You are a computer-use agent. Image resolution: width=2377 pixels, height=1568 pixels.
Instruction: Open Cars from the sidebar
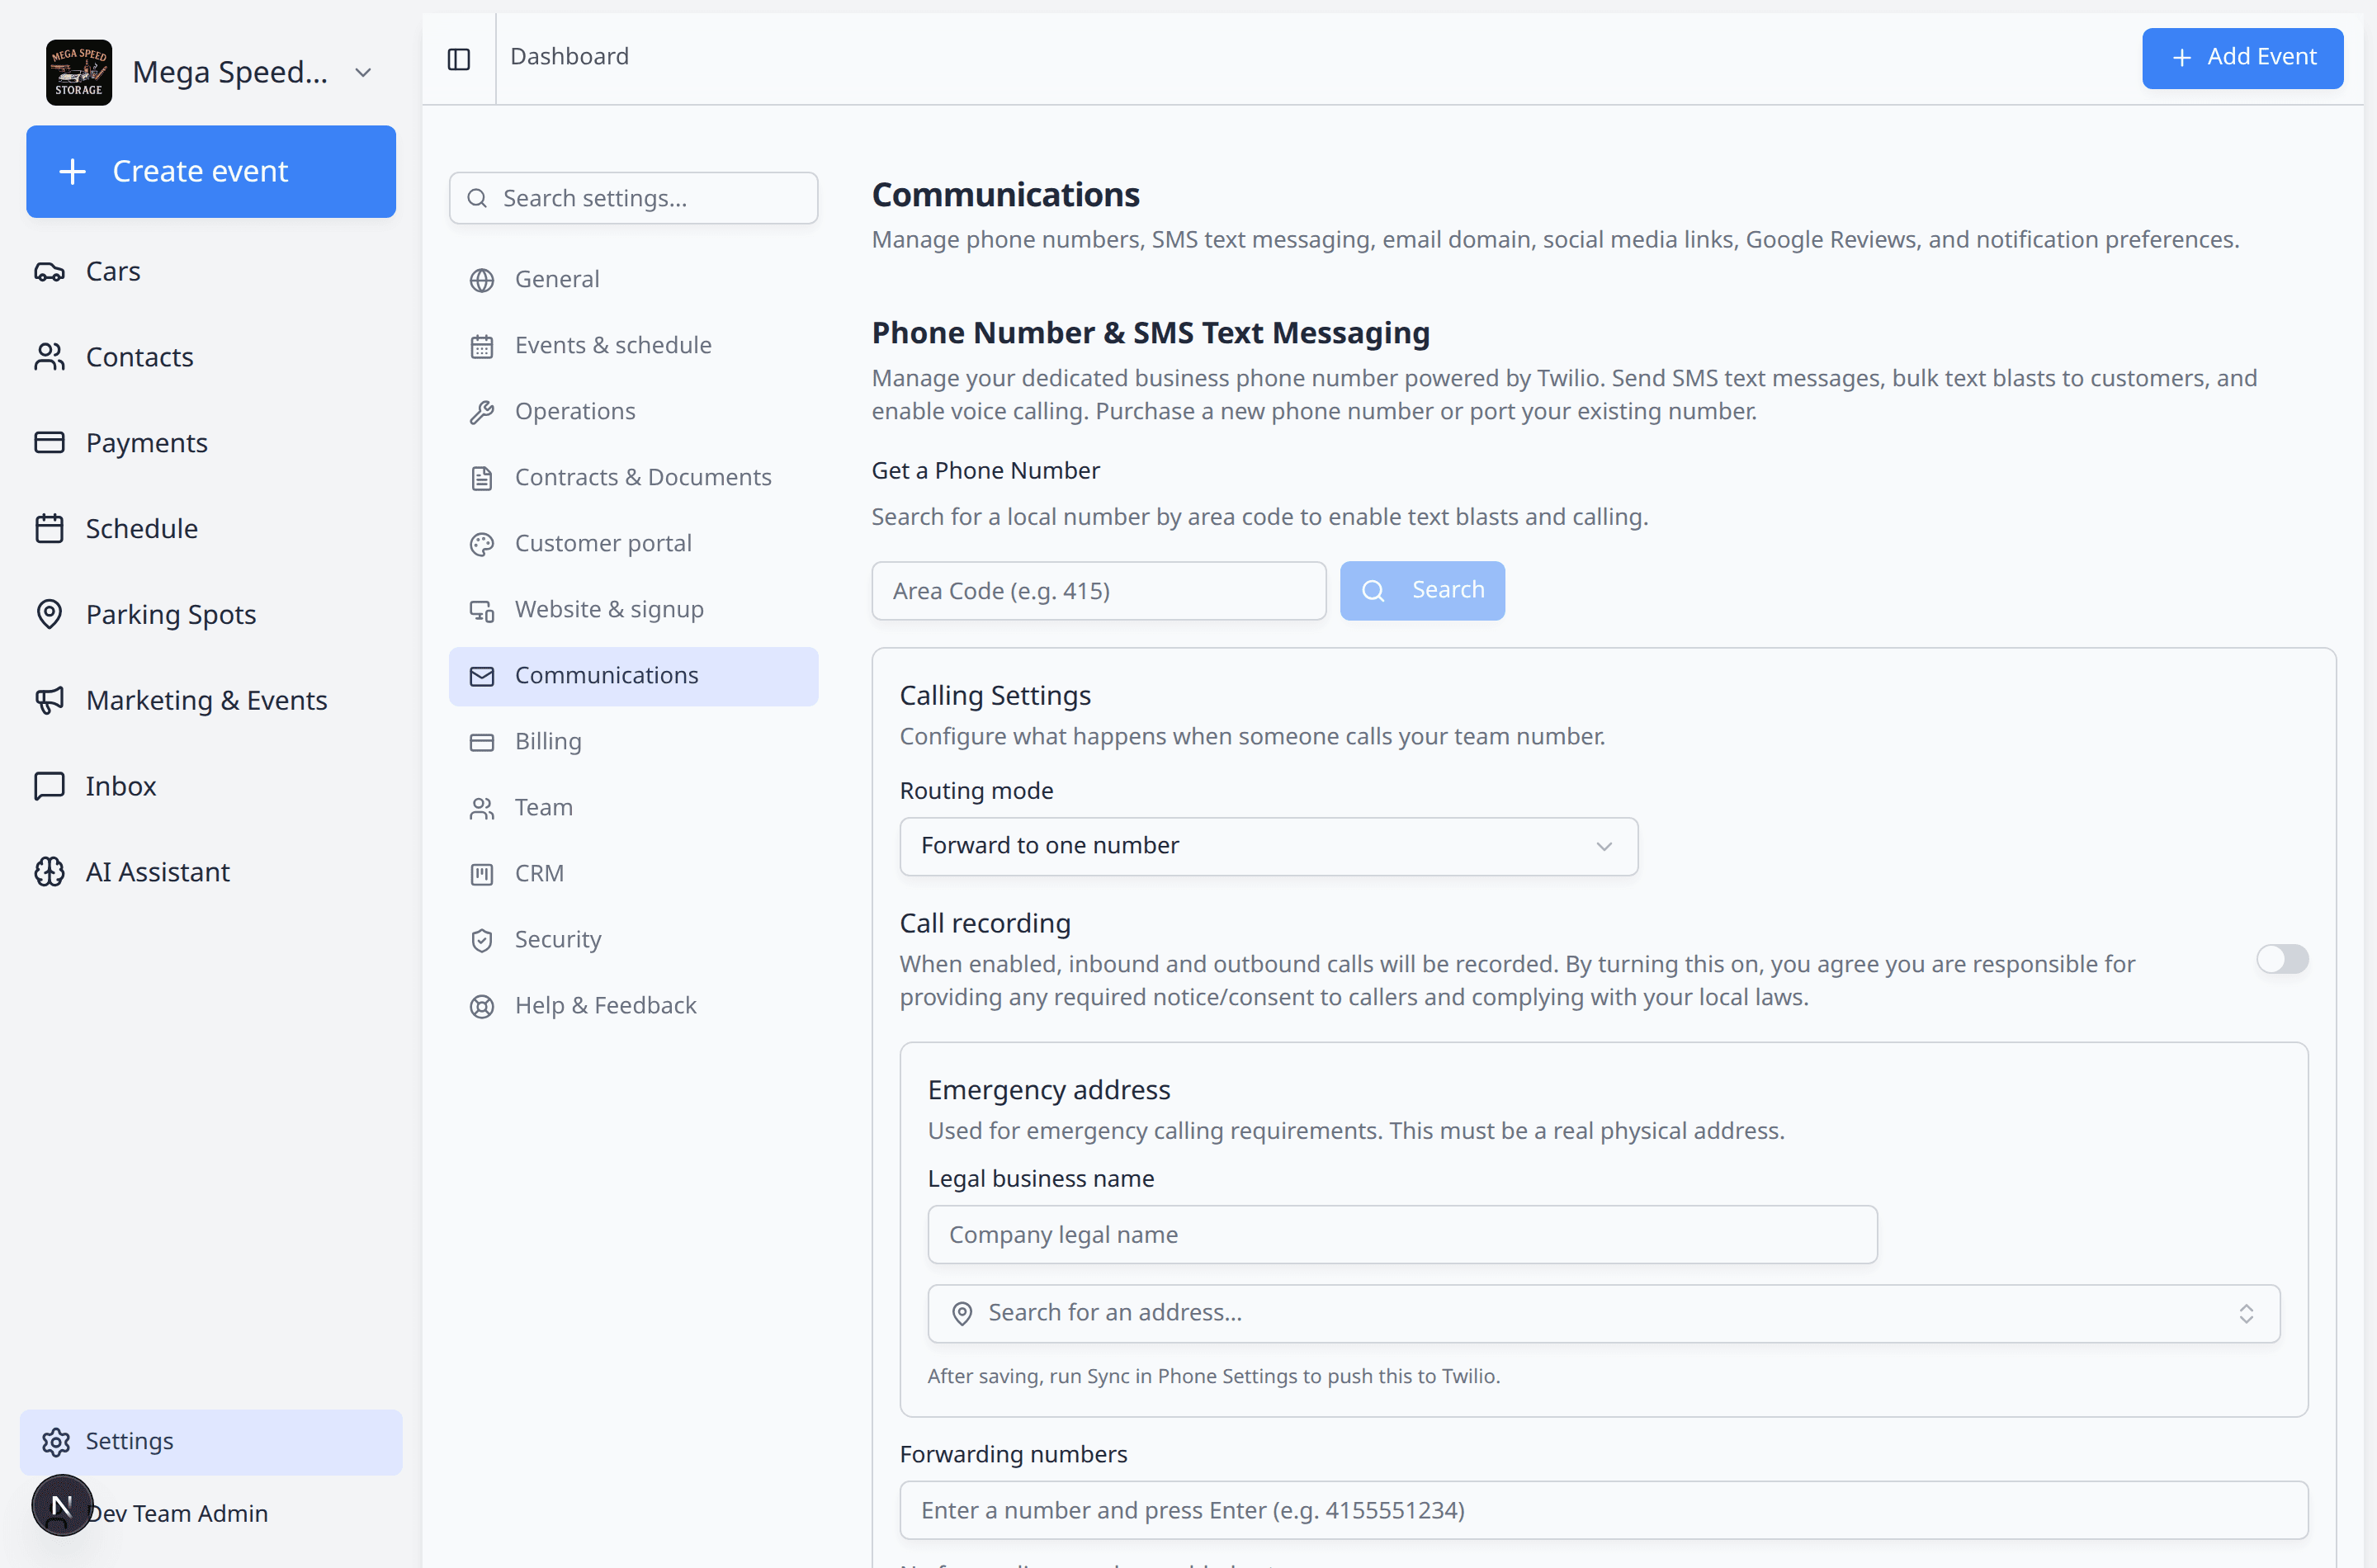coord(211,271)
